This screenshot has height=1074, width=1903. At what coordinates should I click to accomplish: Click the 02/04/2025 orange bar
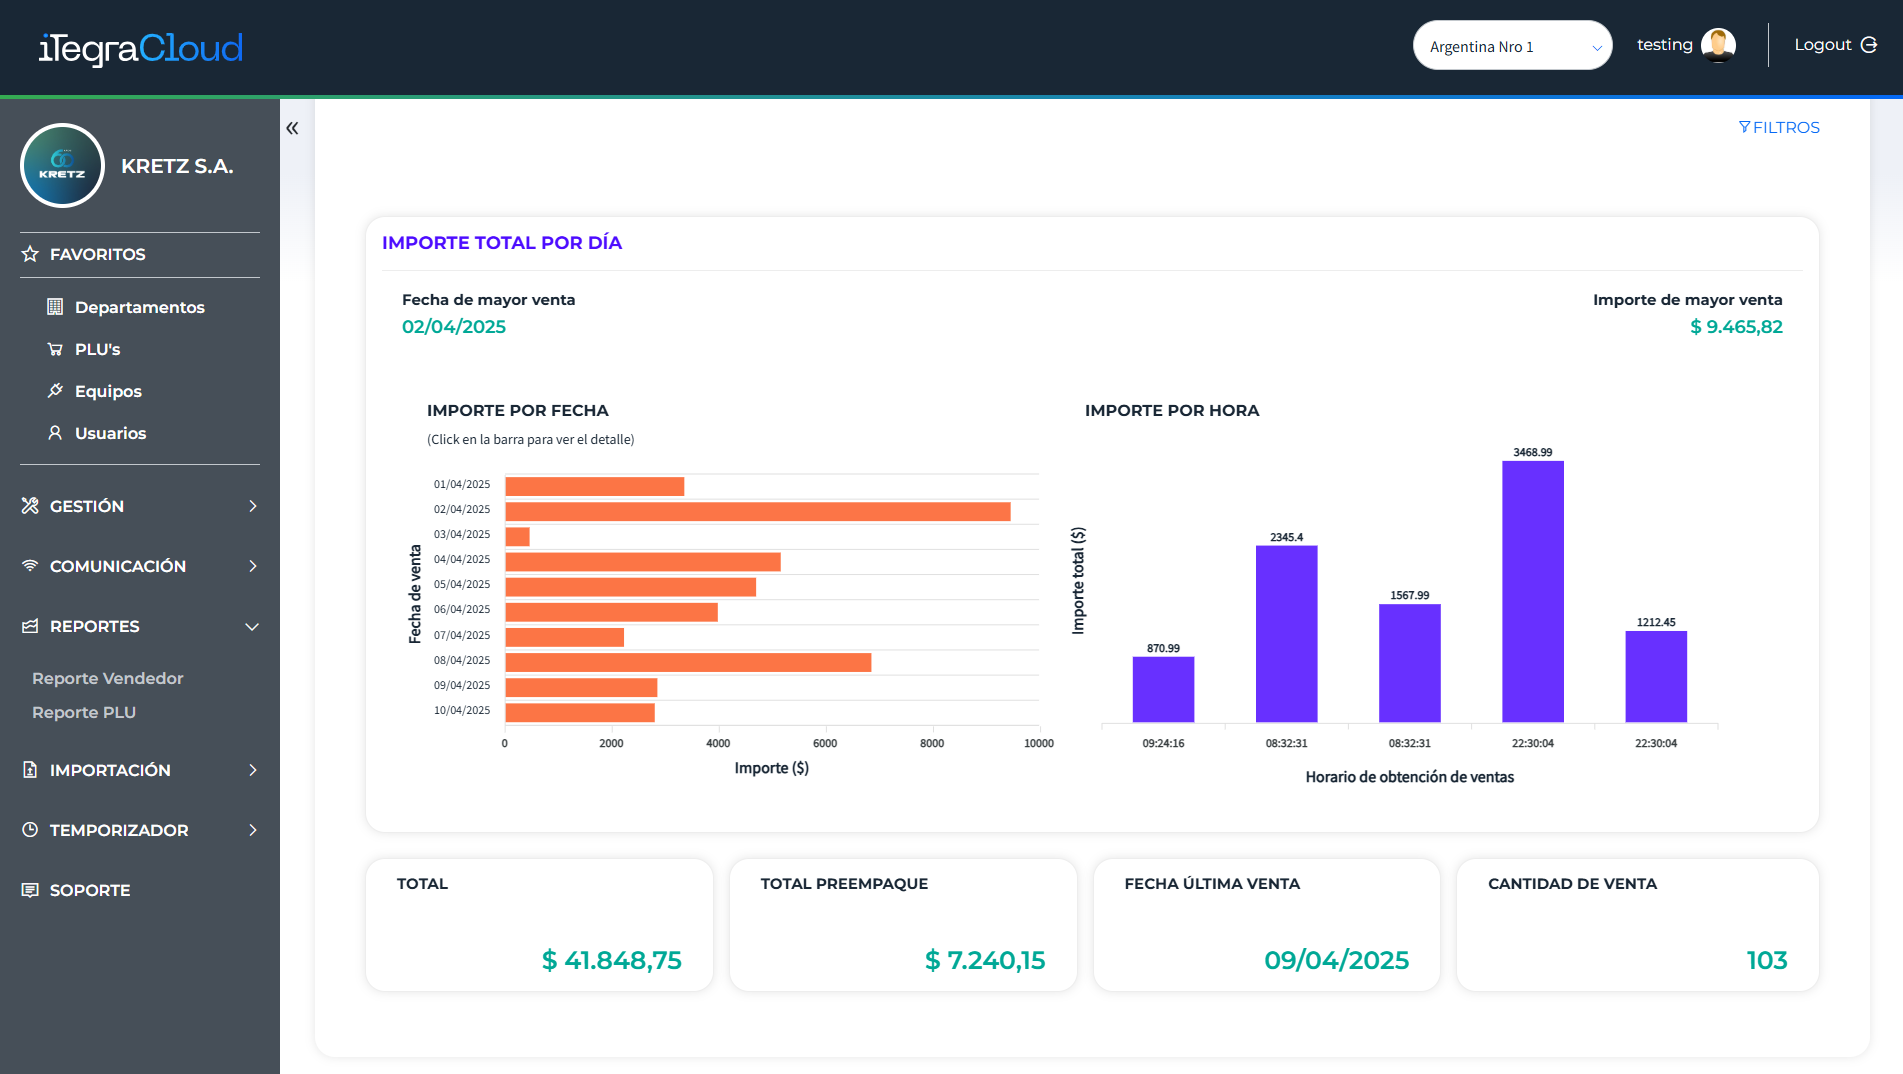[757, 511]
